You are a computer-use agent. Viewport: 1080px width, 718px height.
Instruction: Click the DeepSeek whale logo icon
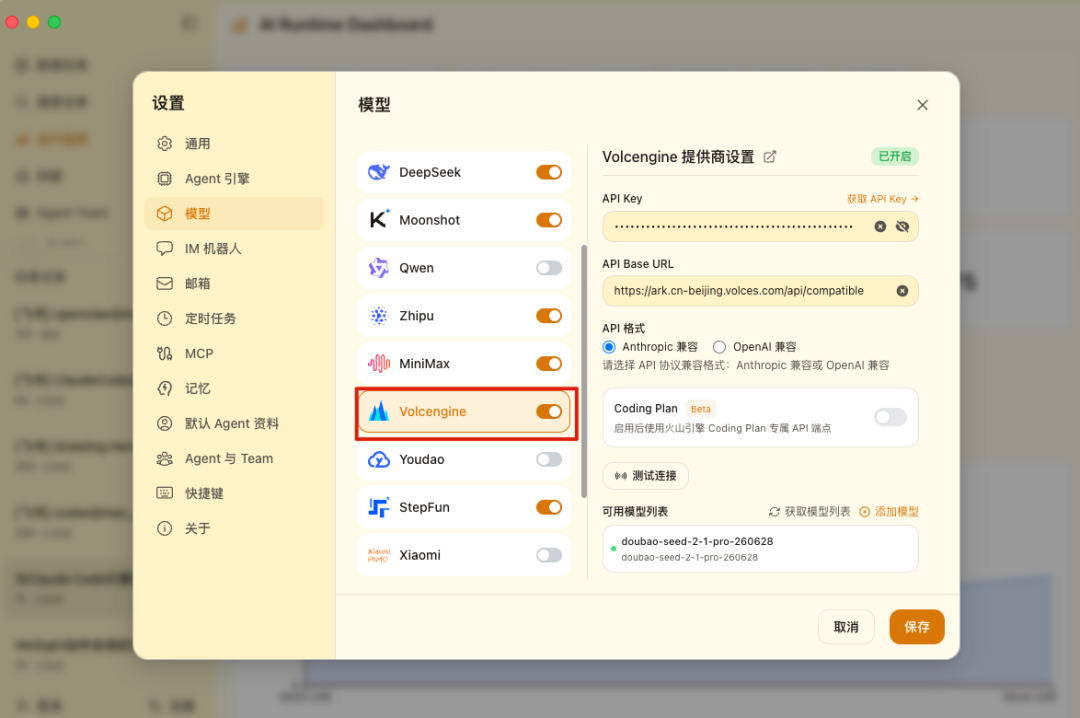click(379, 172)
